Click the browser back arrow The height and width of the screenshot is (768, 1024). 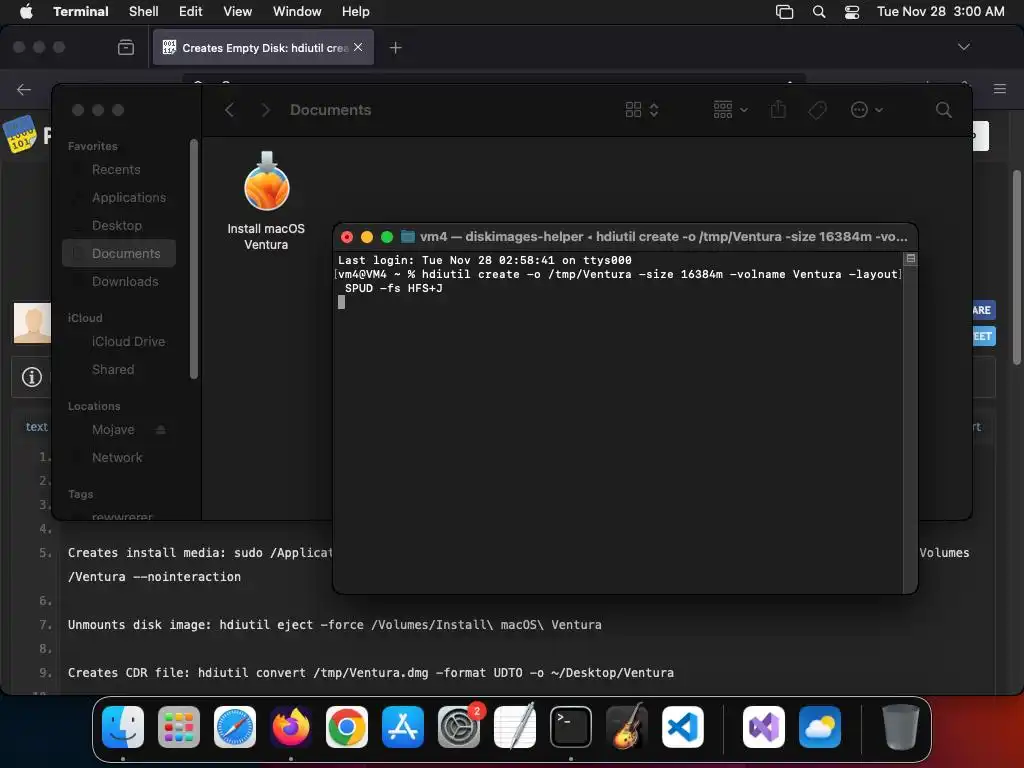(x=24, y=89)
